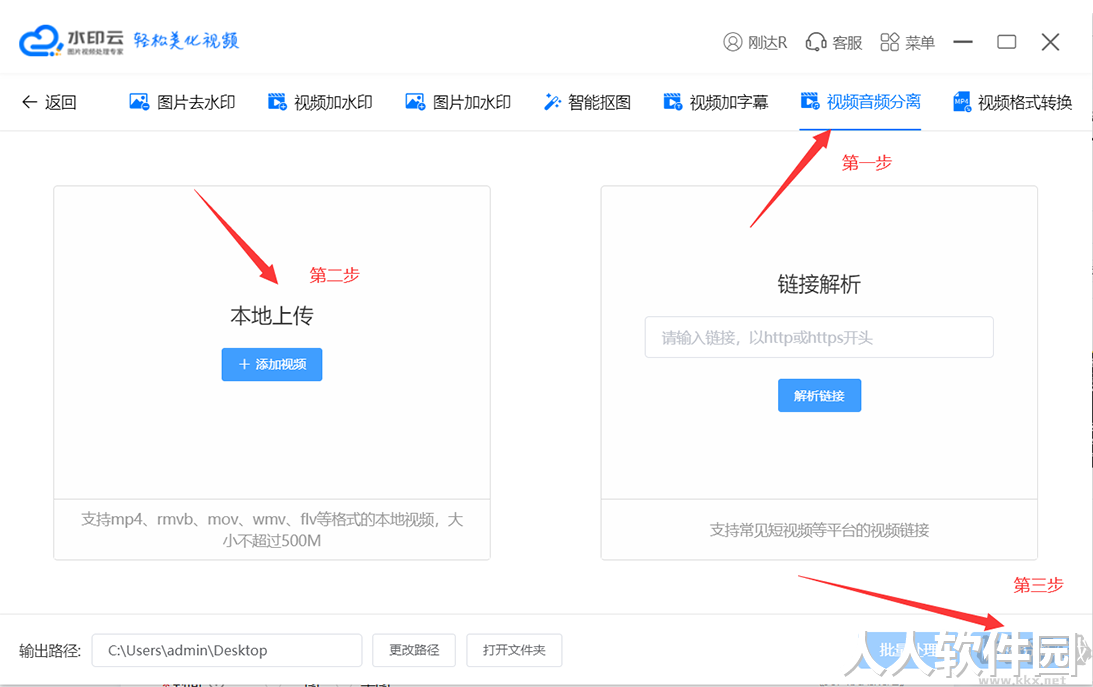Click the 本地上传 heading
Viewport: 1093px width, 687px height.
272,316
